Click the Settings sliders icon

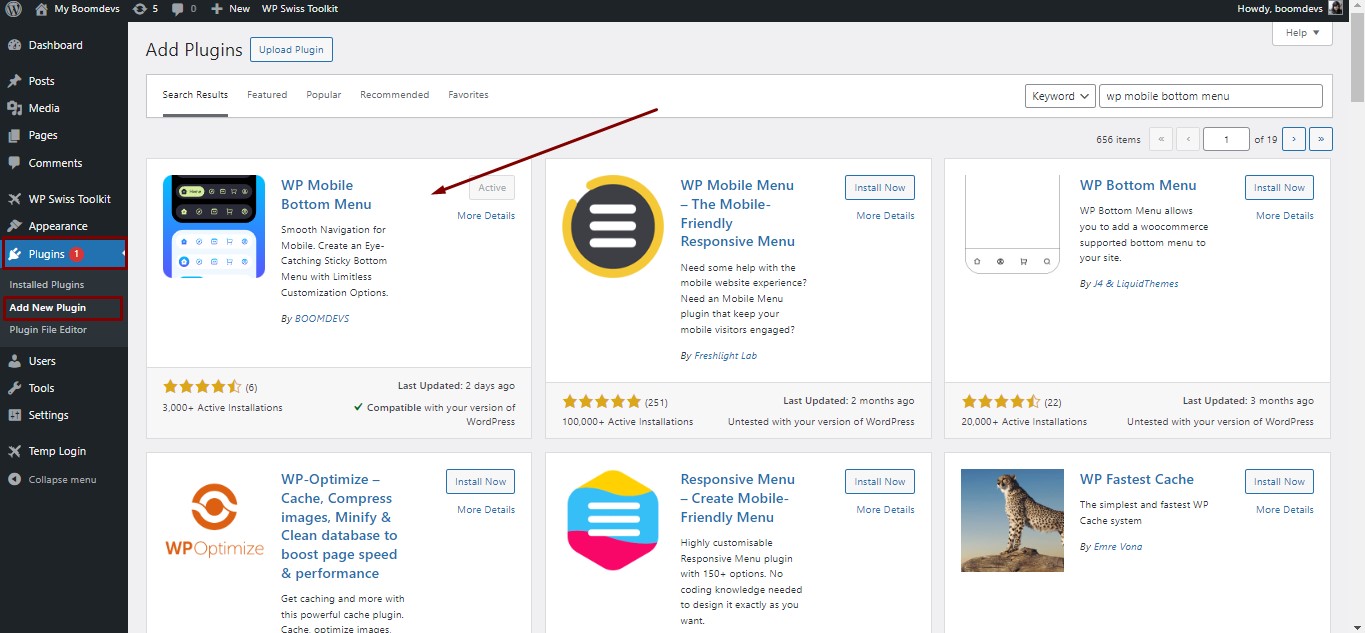(x=14, y=415)
